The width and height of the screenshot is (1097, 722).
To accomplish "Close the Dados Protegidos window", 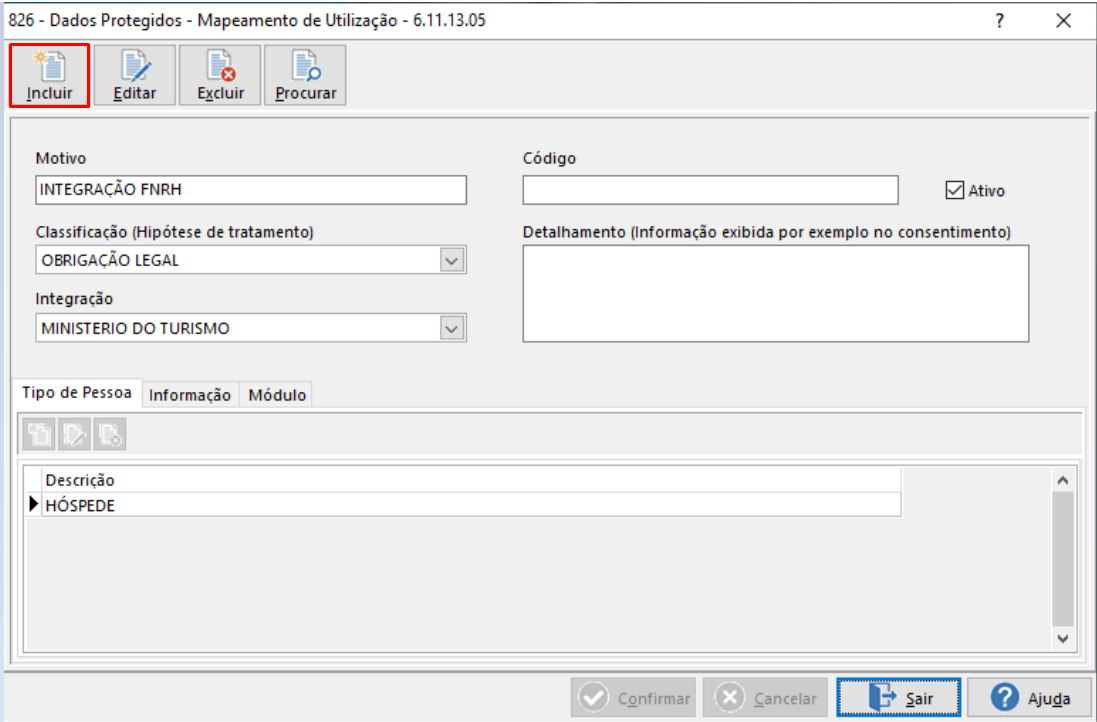I will point(1063,20).
